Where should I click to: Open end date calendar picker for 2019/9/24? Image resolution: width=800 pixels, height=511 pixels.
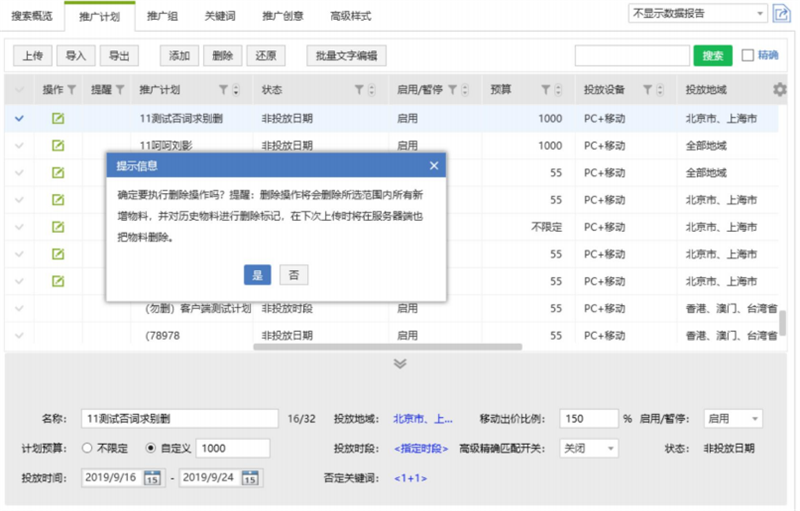pos(250,477)
